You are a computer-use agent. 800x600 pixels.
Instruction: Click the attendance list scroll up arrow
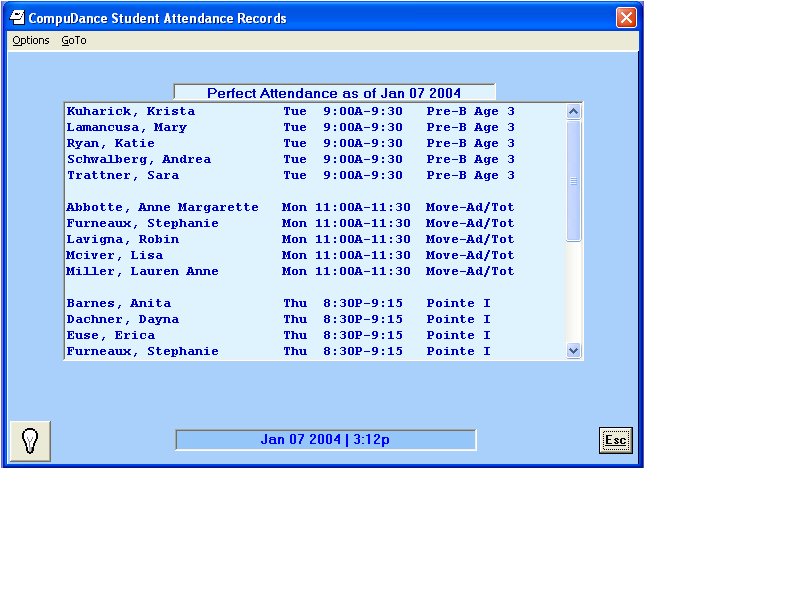pyautogui.click(x=573, y=111)
